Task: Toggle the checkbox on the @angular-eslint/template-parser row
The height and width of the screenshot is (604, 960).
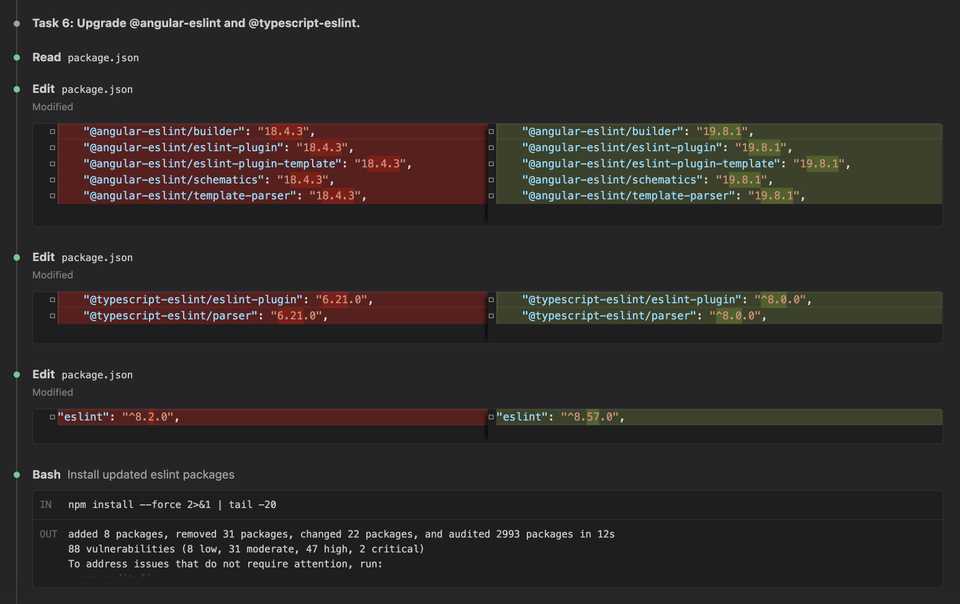Action: click(52, 195)
